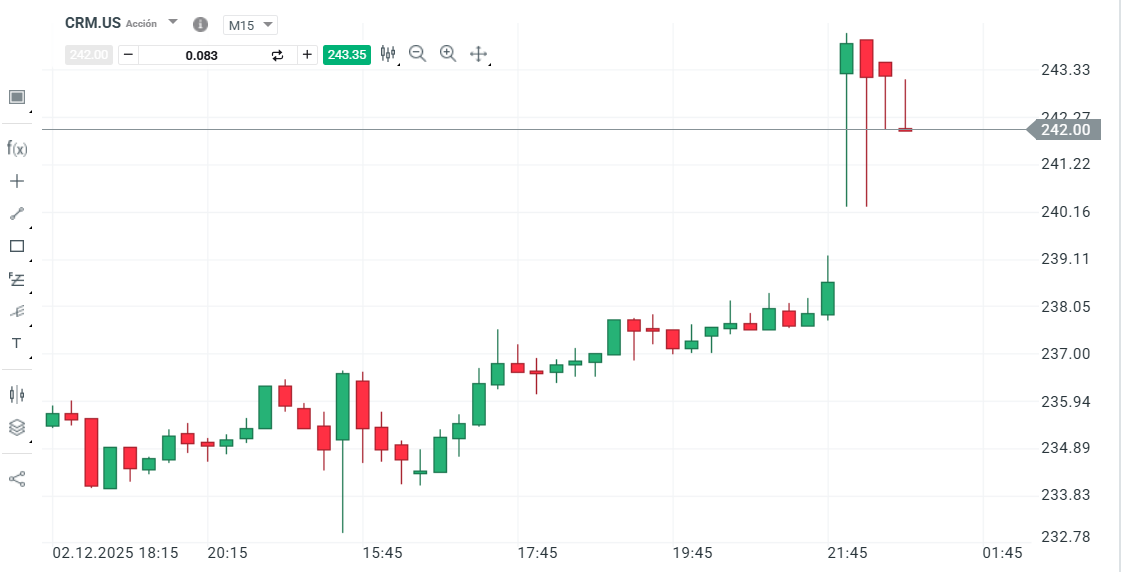Toggle the fullscreen chart layout icon
Image resolution: width=1121 pixels, height=572 pixels.
click(17, 97)
